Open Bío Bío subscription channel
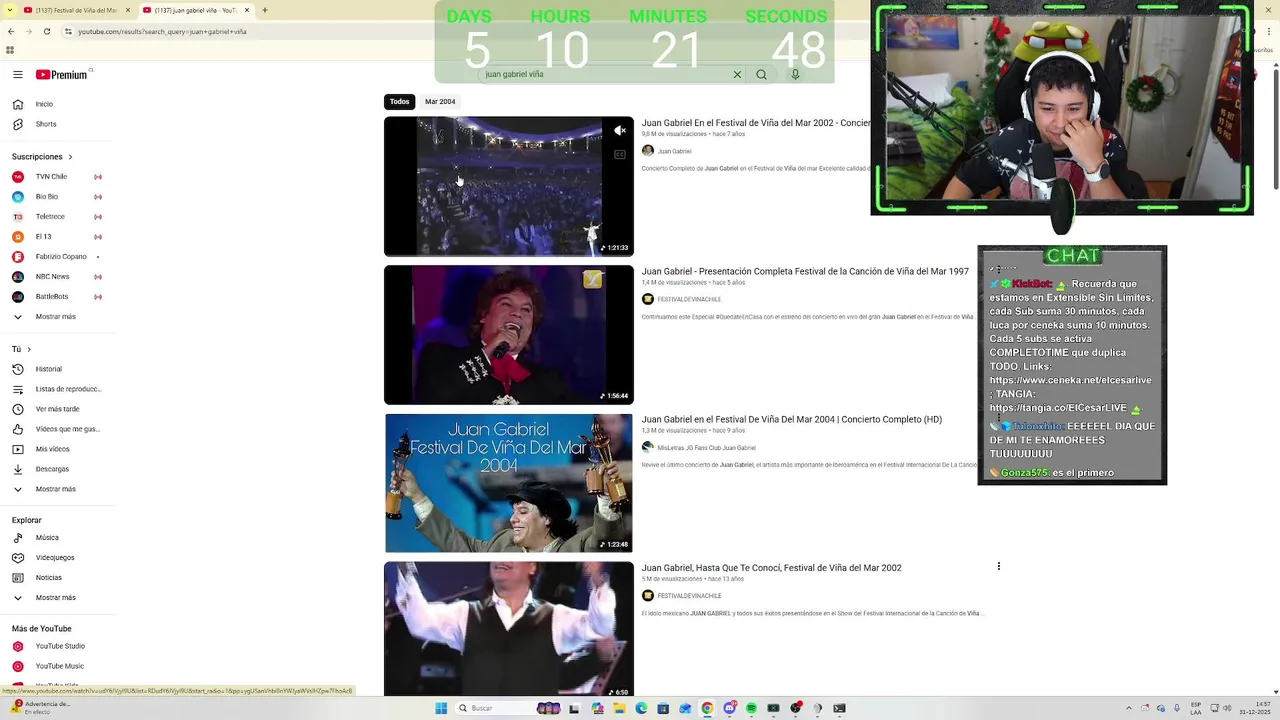 (47, 197)
